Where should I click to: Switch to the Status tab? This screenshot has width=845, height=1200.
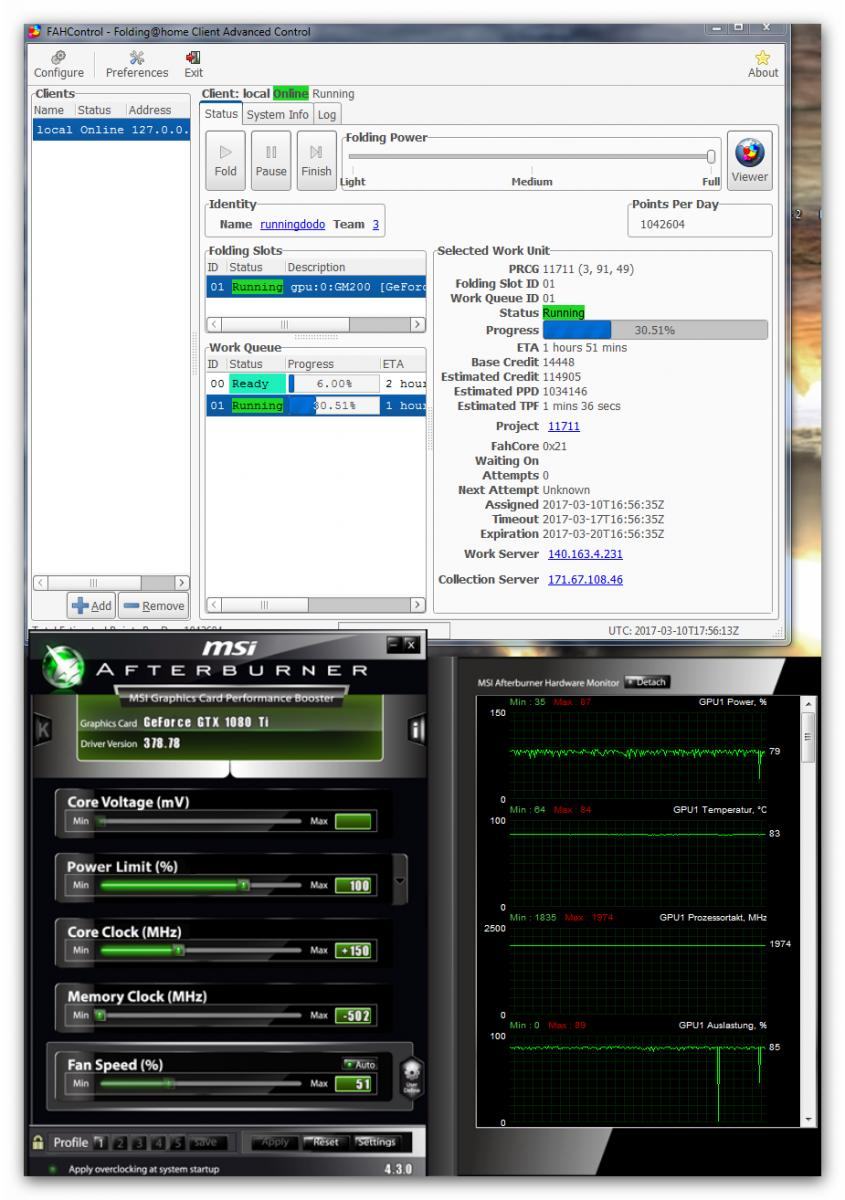pos(221,115)
